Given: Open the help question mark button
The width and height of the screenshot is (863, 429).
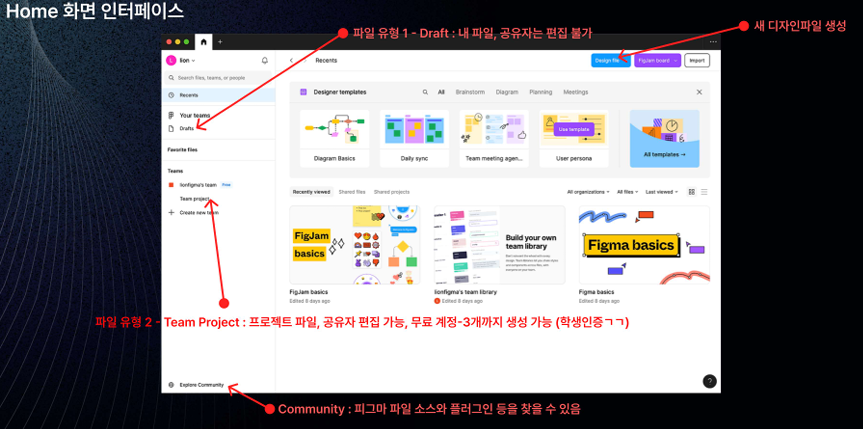Looking at the screenshot, I should click(709, 381).
